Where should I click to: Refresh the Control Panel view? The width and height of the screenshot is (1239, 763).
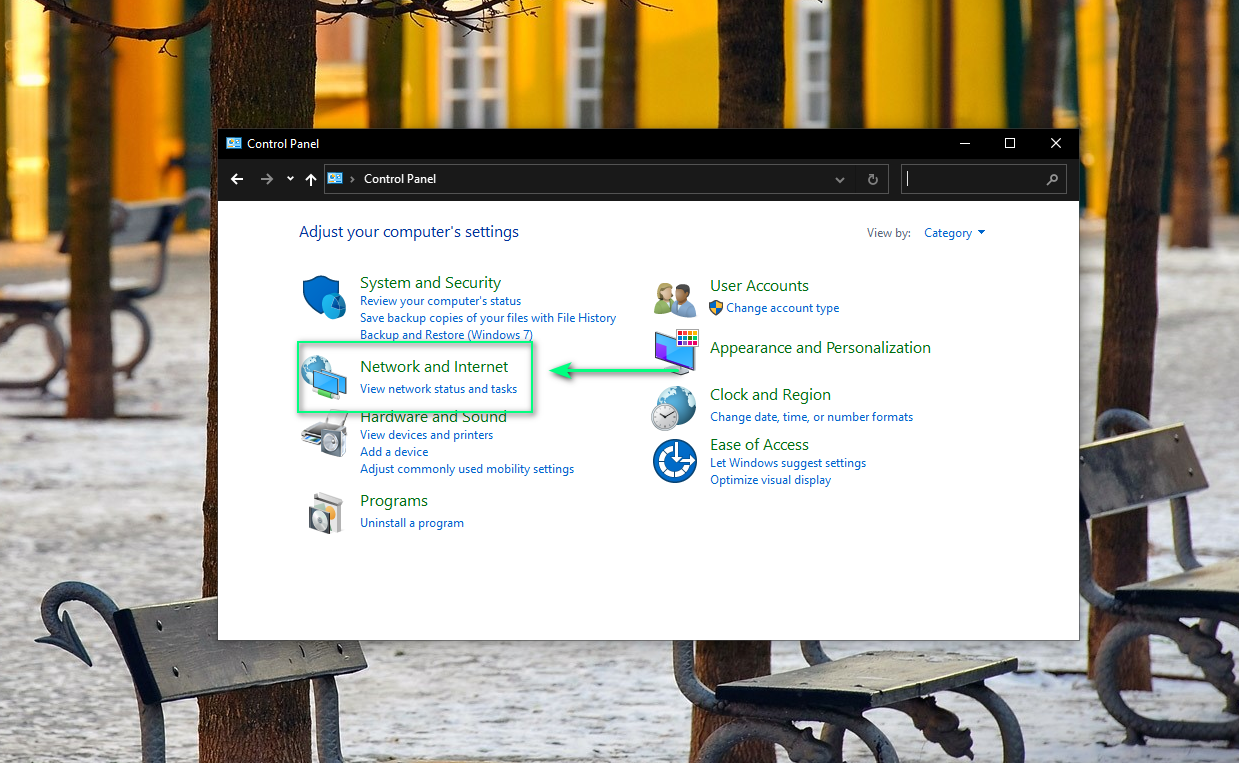872,180
